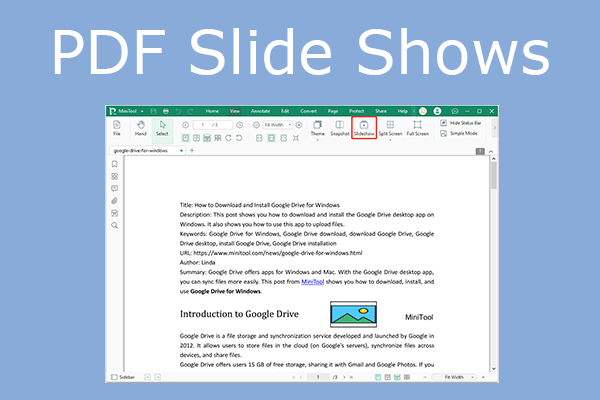Go to next page in the status bar
Viewport: 600px width, 400px height.
344,377
